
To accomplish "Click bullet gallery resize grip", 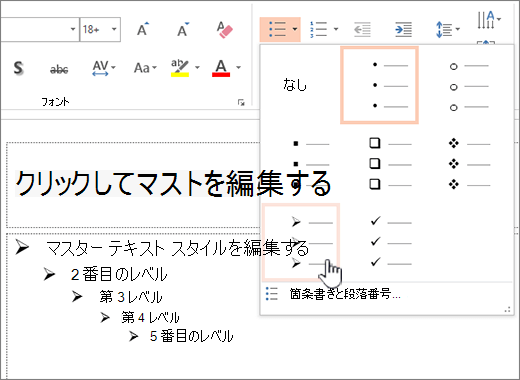I will 508,310.
